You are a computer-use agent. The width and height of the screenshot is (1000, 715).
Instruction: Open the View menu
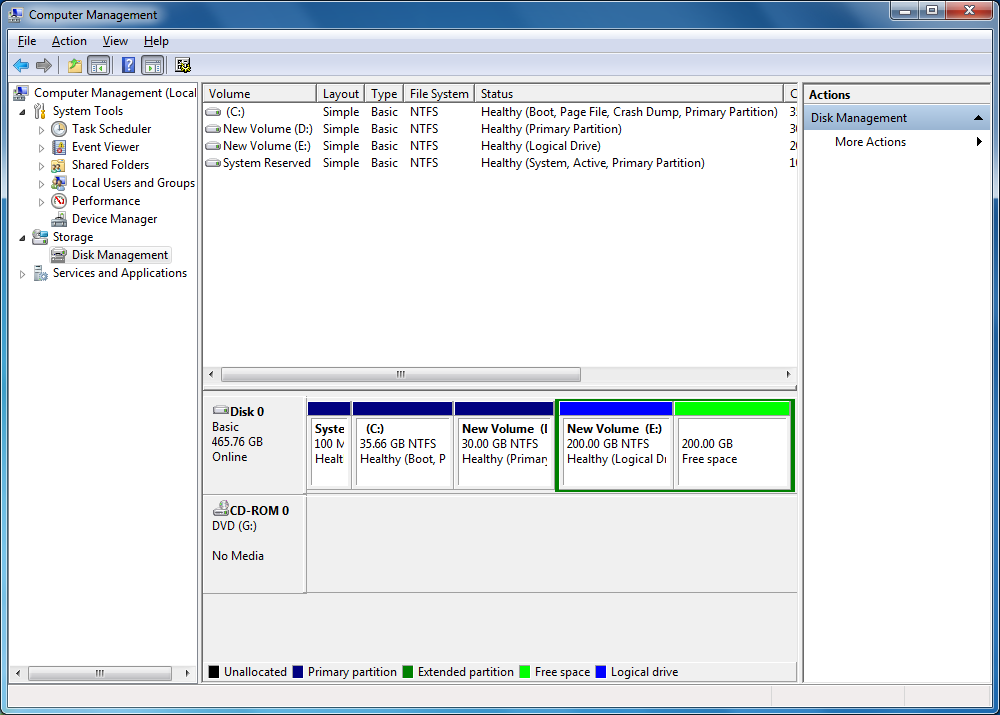115,41
